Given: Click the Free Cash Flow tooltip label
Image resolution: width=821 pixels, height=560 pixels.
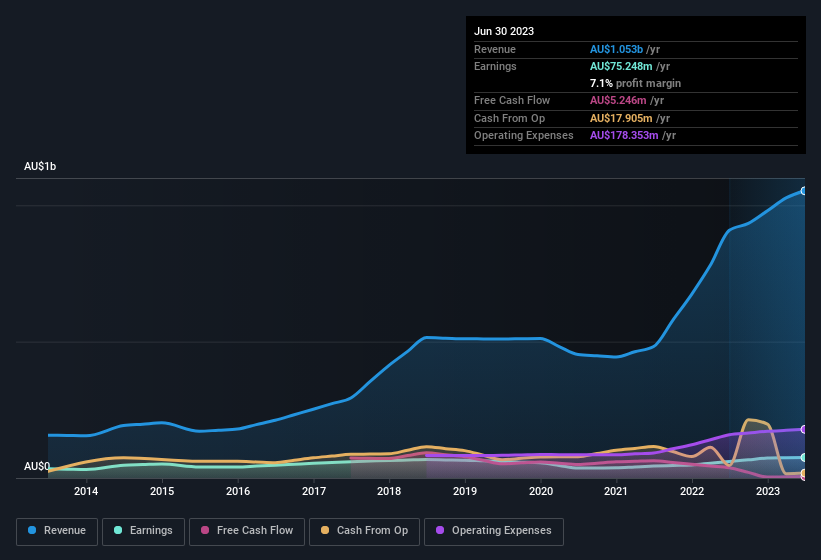Looking at the screenshot, I should [x=512, y=100].
